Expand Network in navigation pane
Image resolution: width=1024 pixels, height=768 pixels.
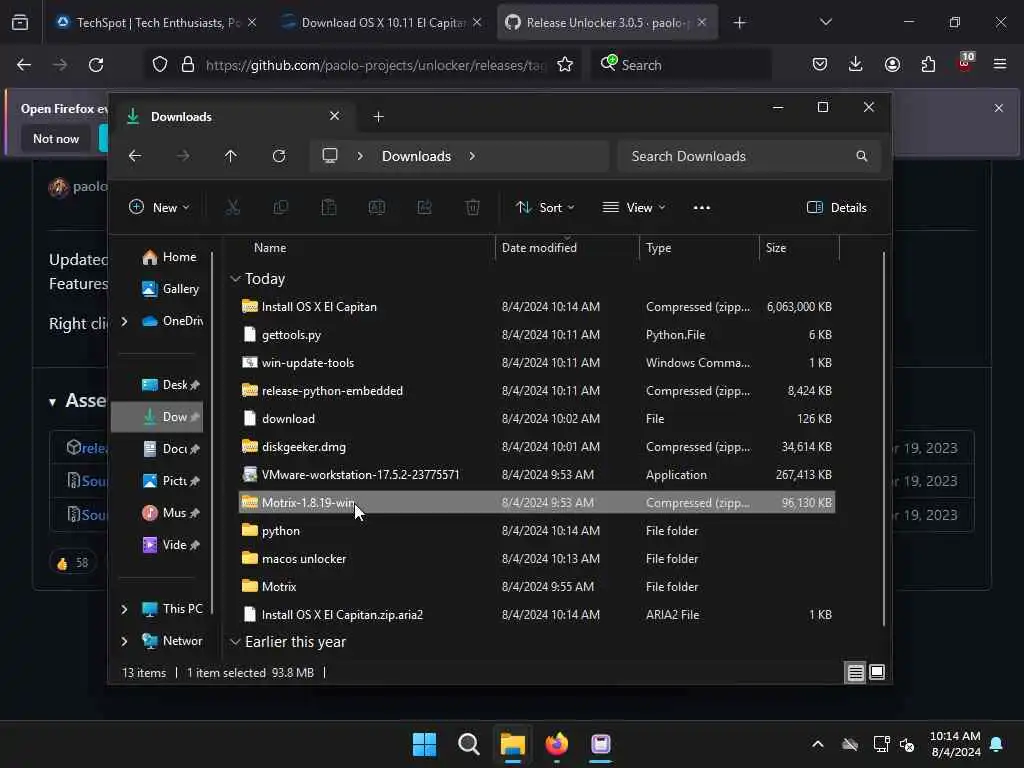[x=124, y=641]
